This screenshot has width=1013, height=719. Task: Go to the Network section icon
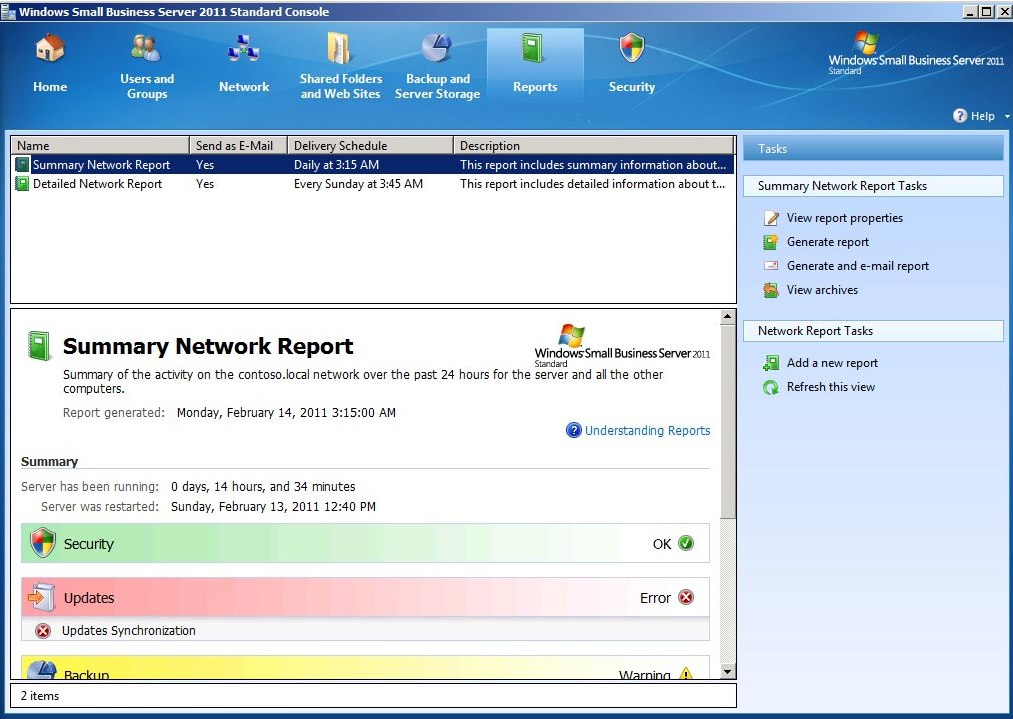point(244,50)
